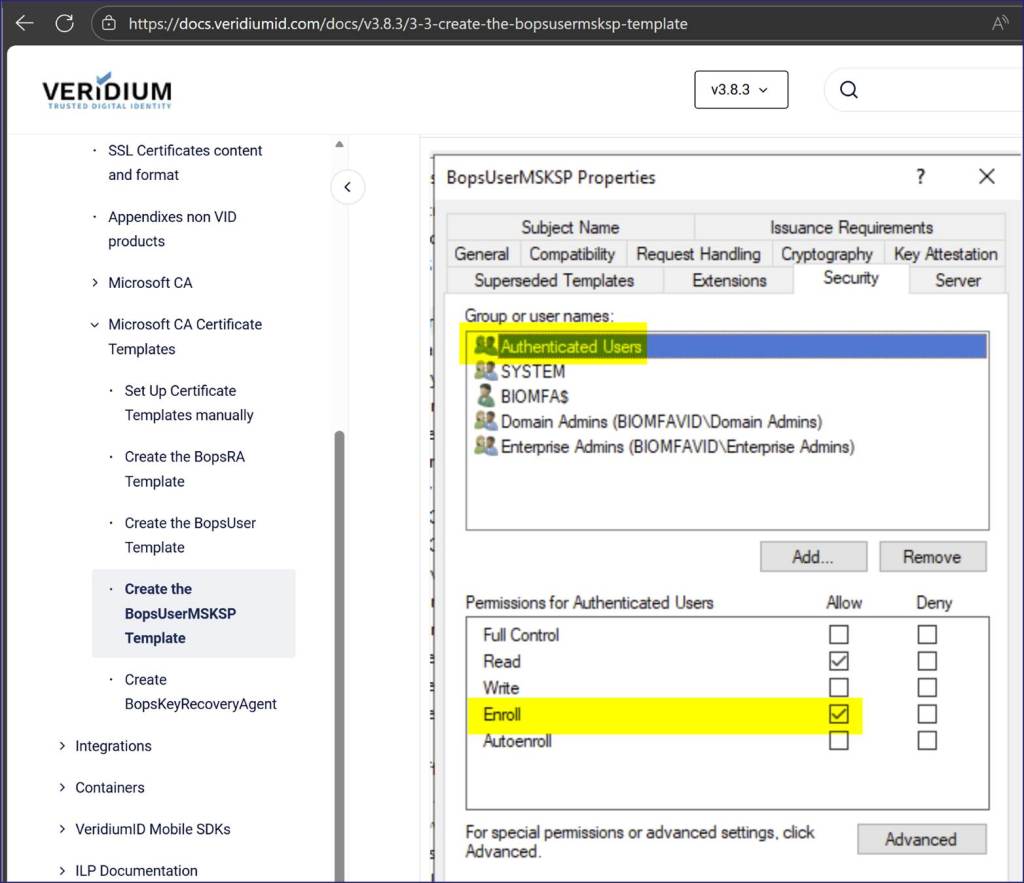Select Domain Admins in group list
Image resolution: width=1024 pixels, height=883 pixels.
pos(661,421)
